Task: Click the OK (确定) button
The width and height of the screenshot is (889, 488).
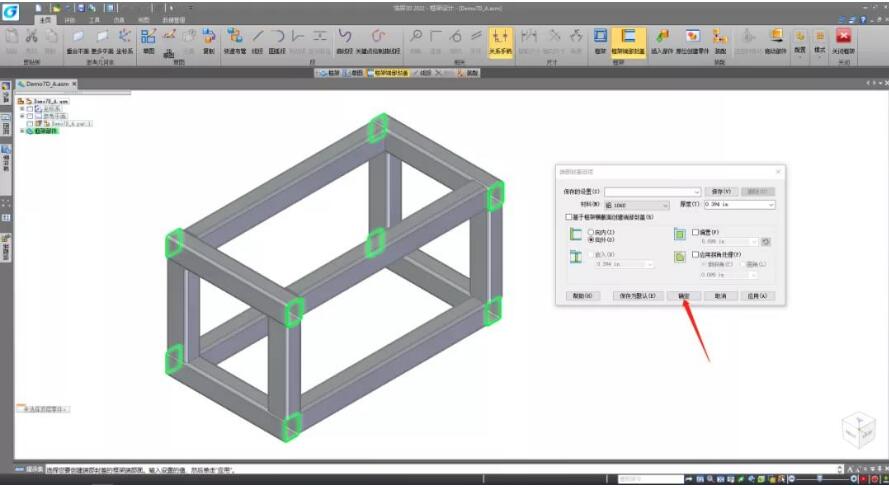Action: click(x=684, y=296)
